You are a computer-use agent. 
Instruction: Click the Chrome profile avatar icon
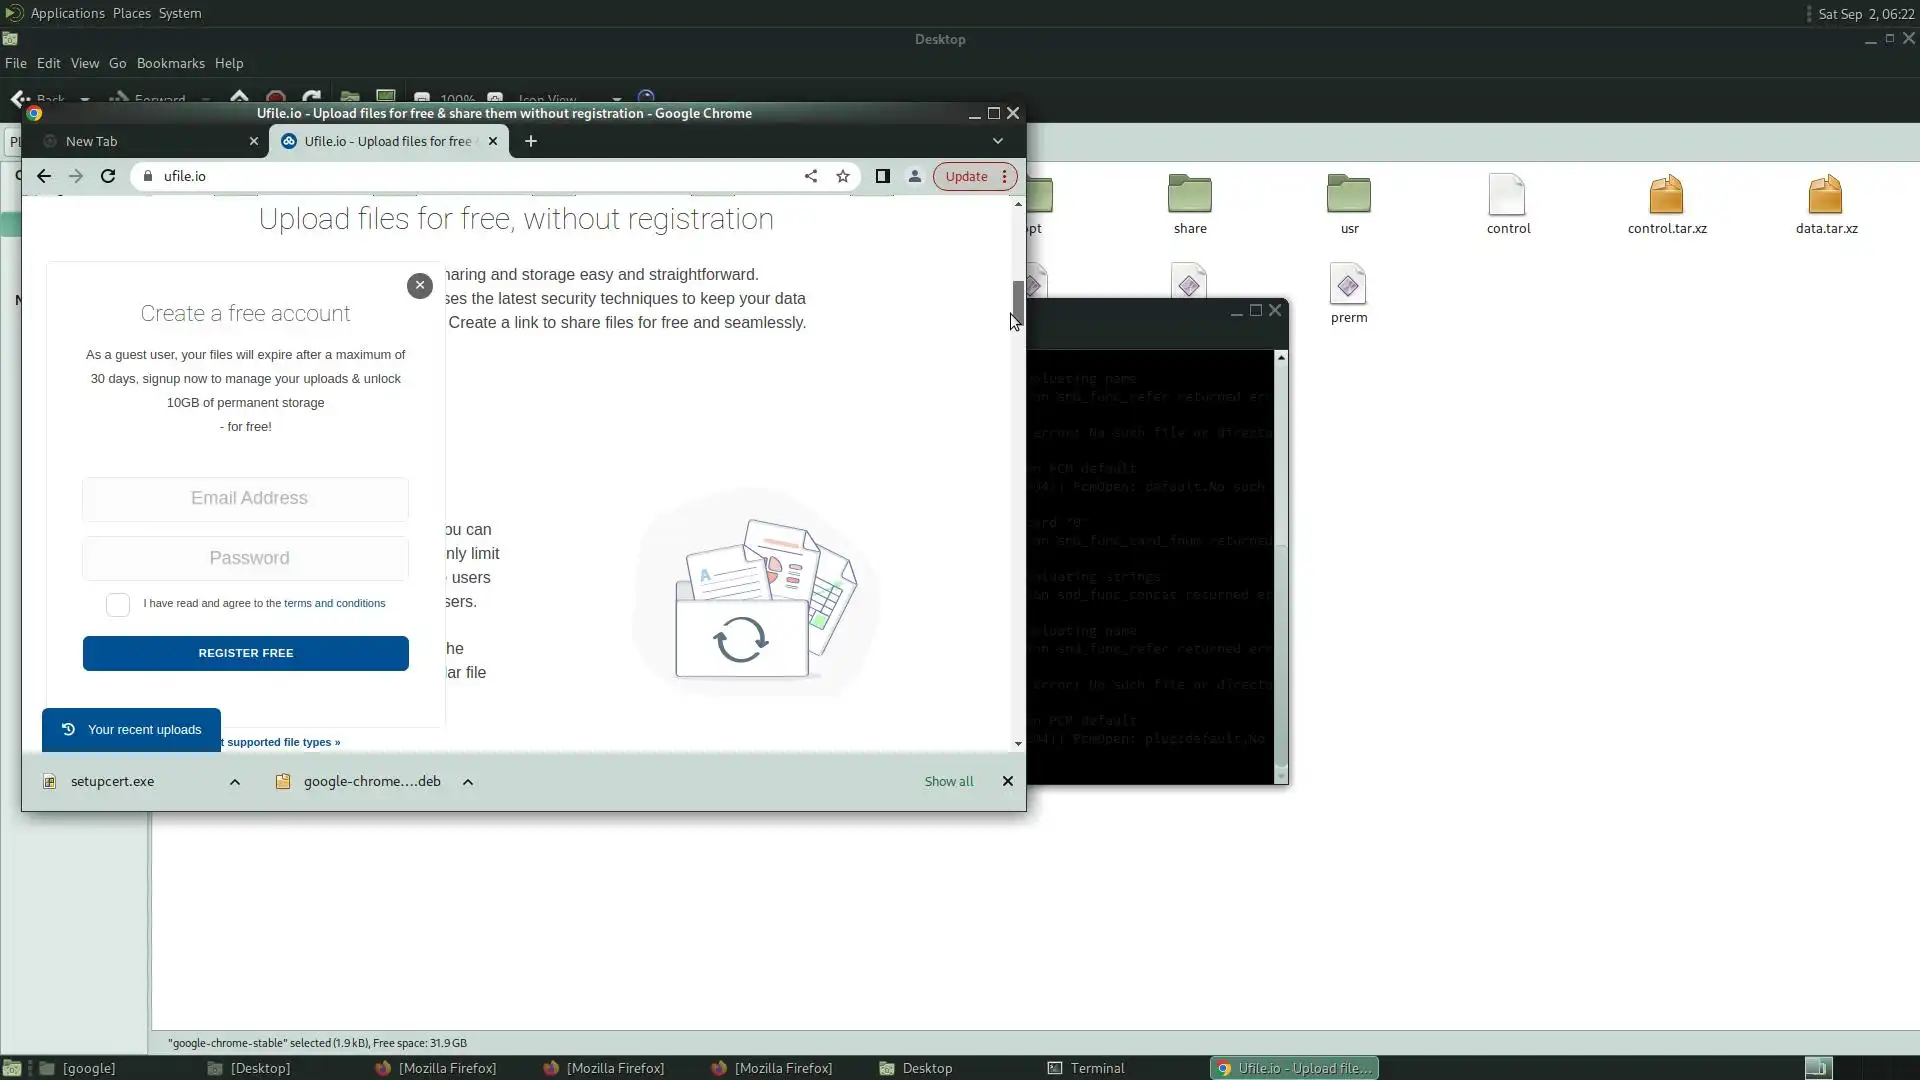coord(914,176)
